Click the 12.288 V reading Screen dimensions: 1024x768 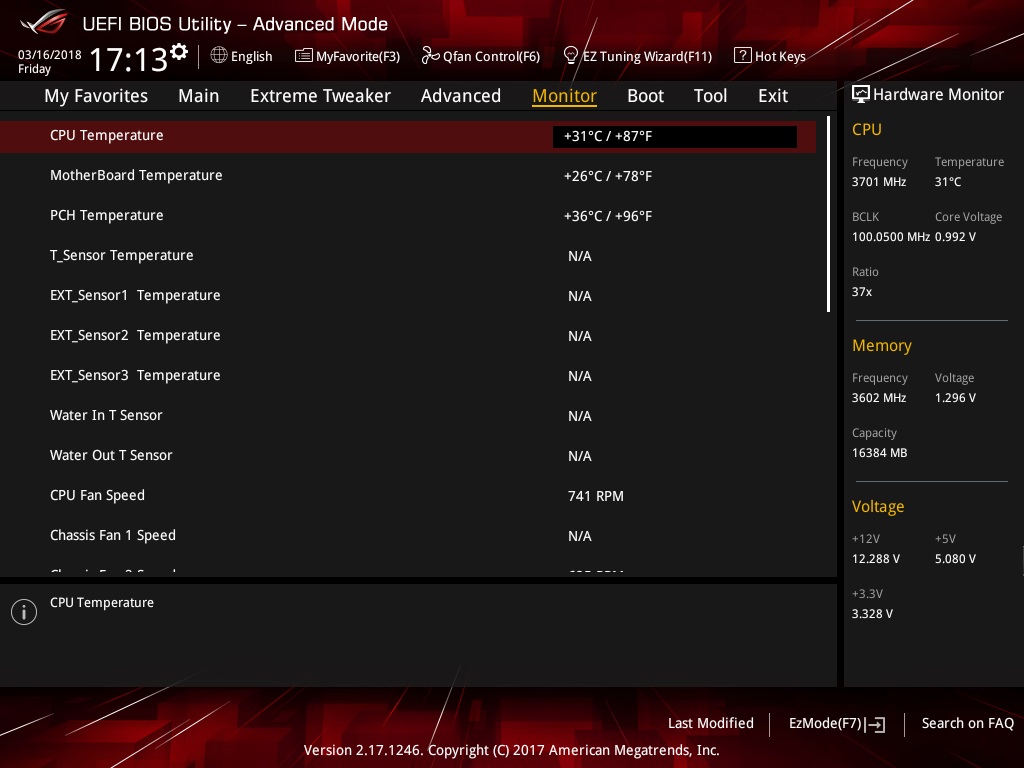876,559
